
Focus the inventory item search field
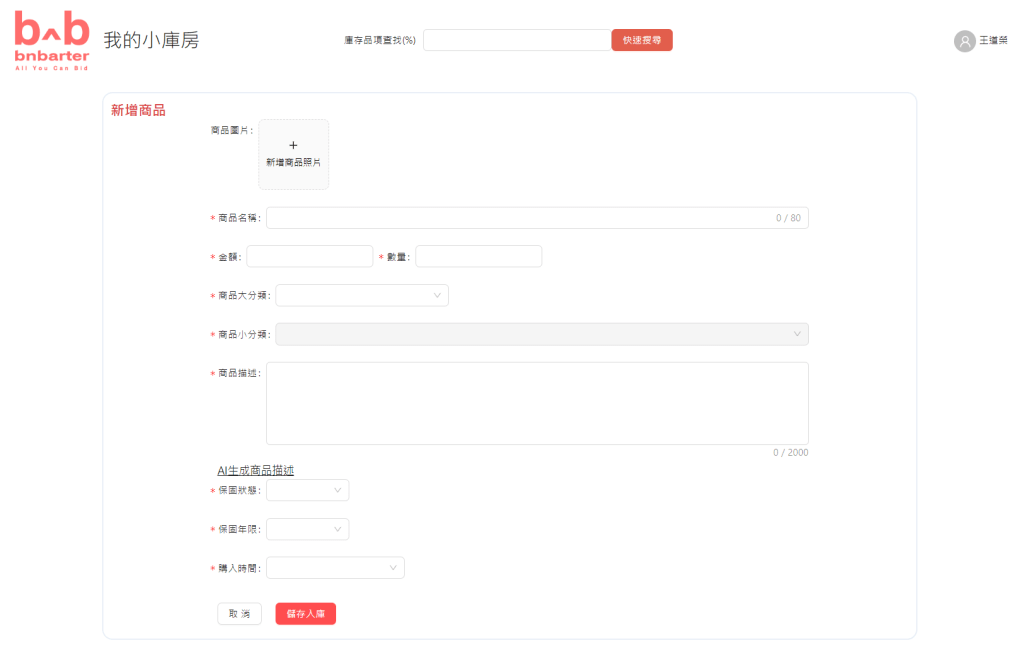(x=516, y=40)
